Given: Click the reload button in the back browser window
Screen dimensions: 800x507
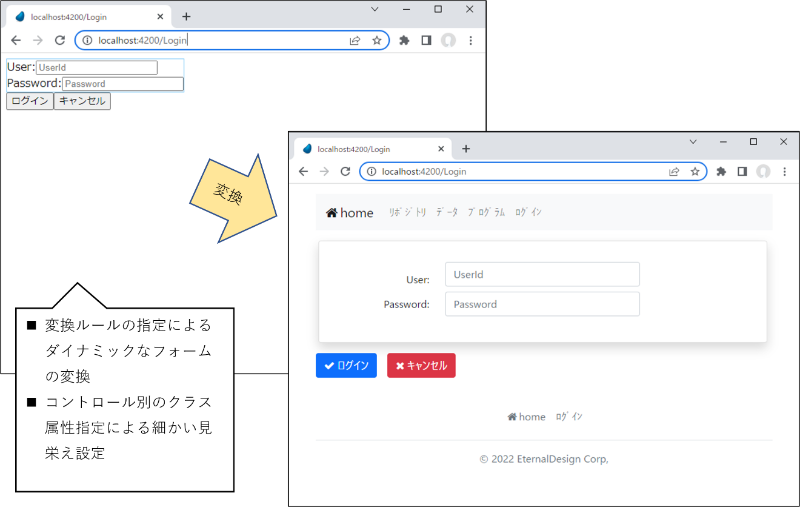Looking at the screenshot, I should (x=60, y=41).
